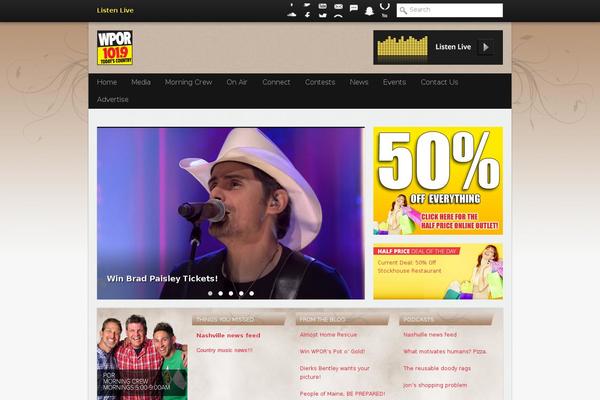This screenshot has height=400, width=600.
Task: Open Win WPOR's Pot o' Gold! post
Action: (x=332, y=351)
